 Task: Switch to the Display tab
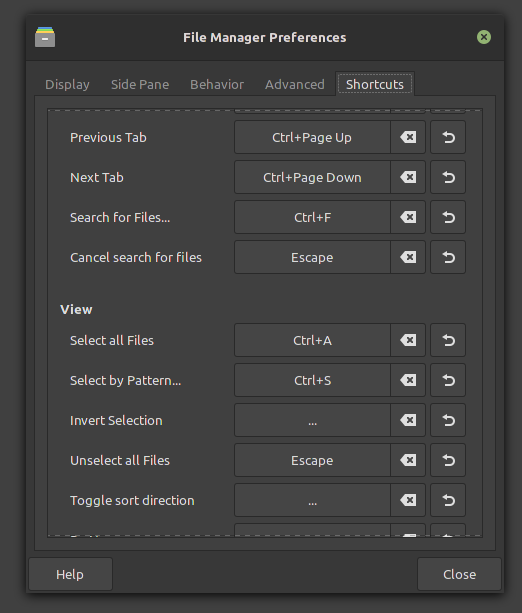67,84
